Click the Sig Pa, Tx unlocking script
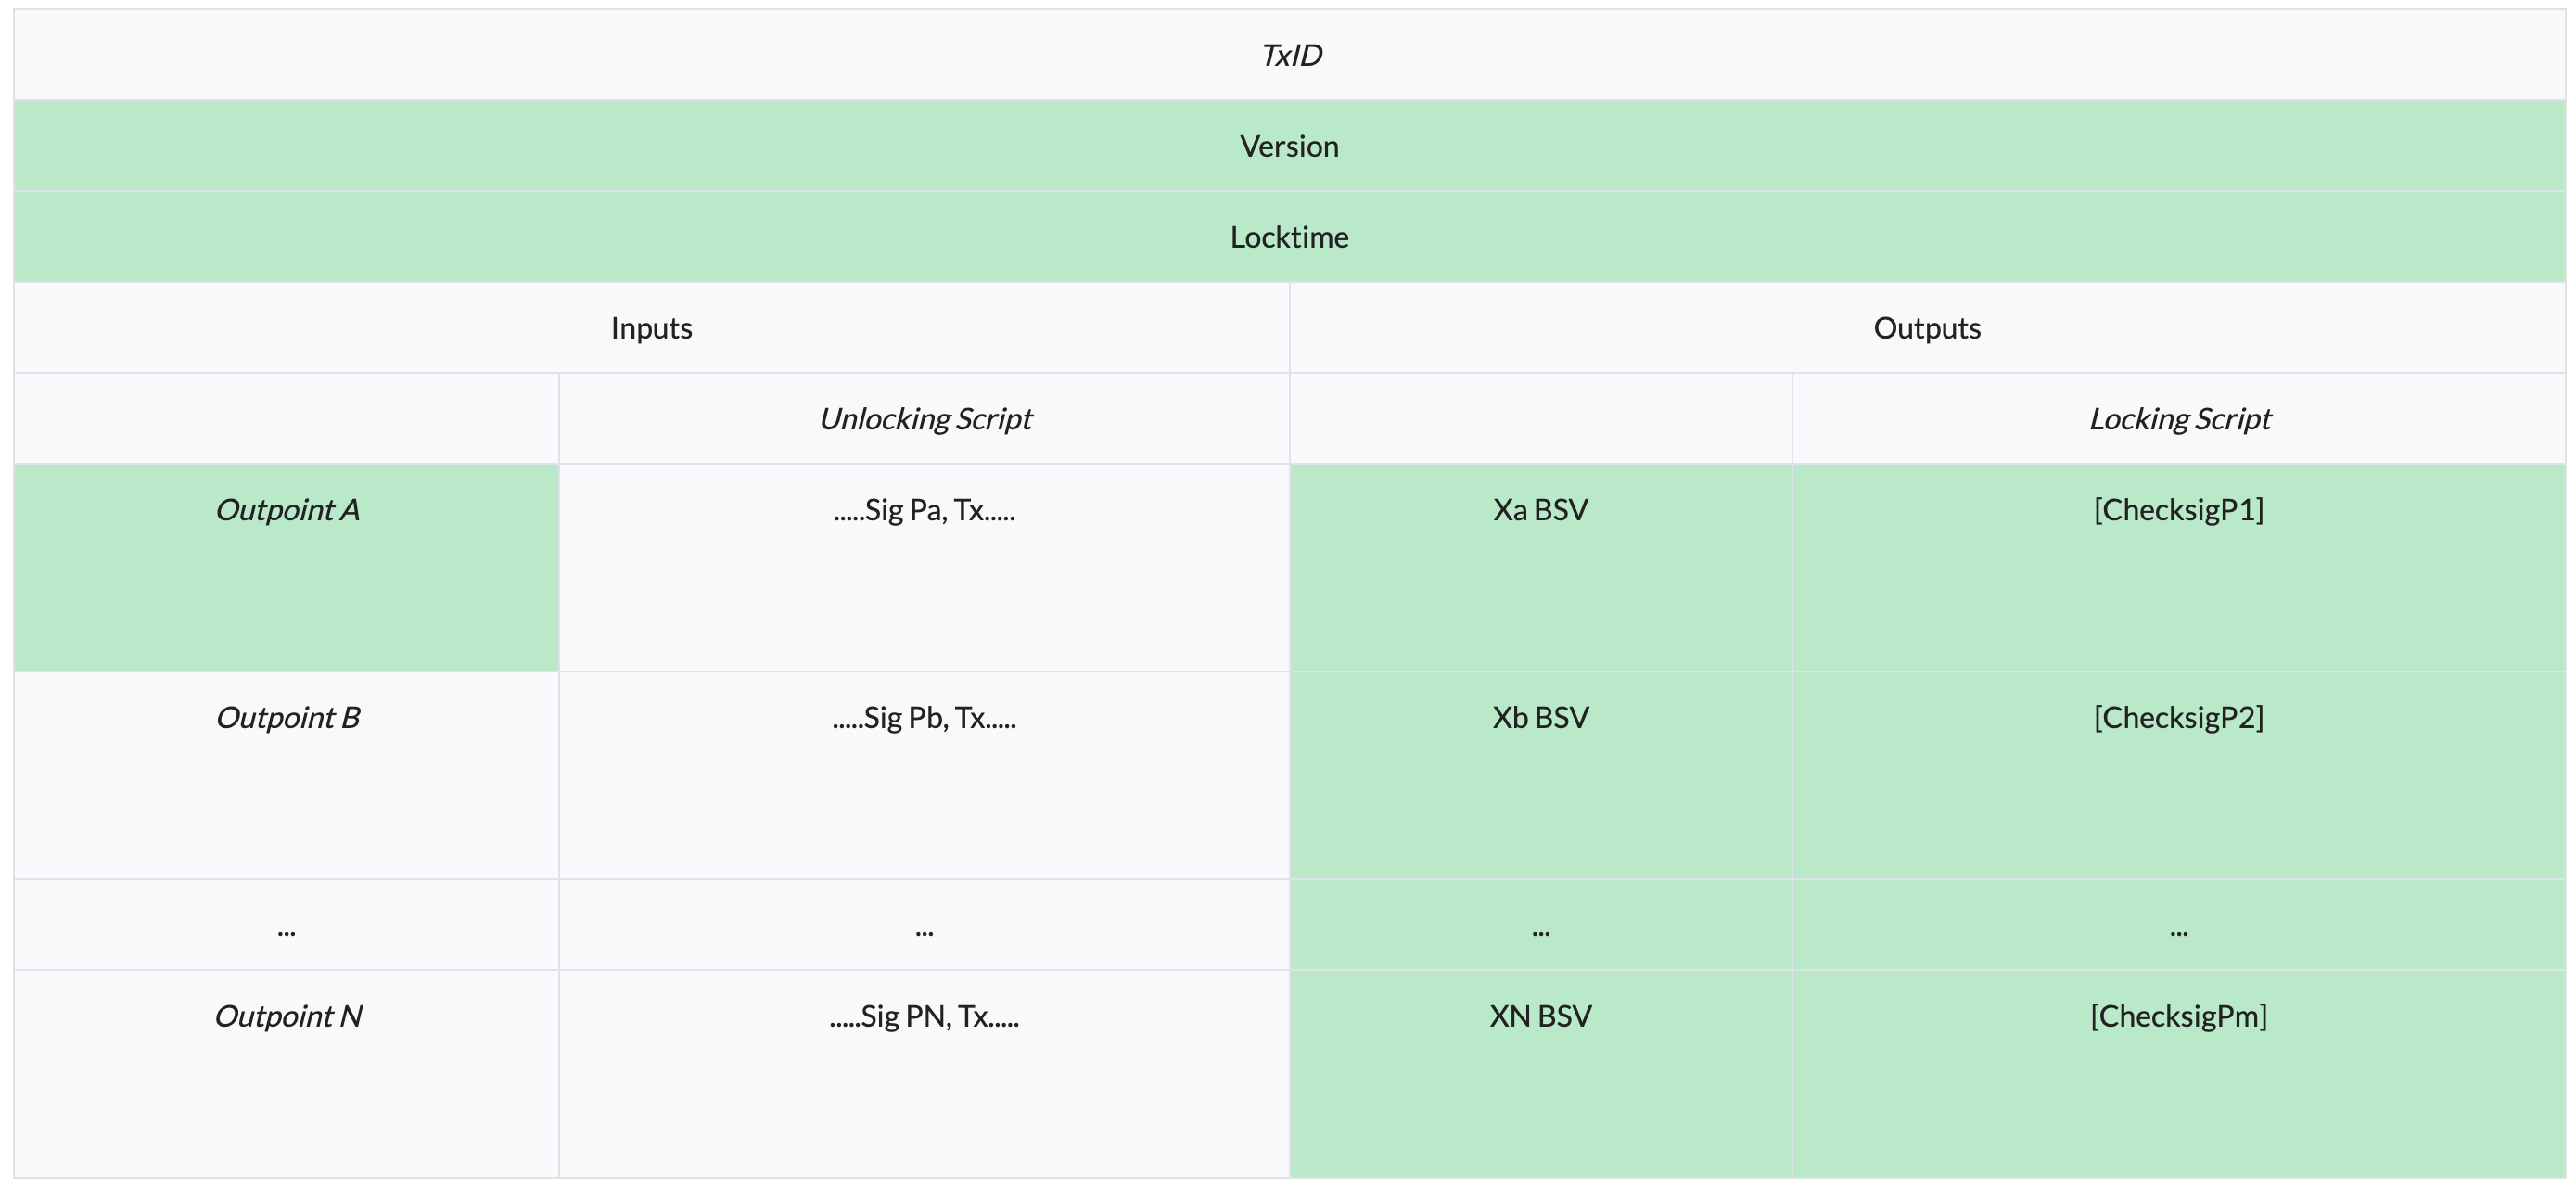This screenshot has width=2576, height=1189. point(924,510)
